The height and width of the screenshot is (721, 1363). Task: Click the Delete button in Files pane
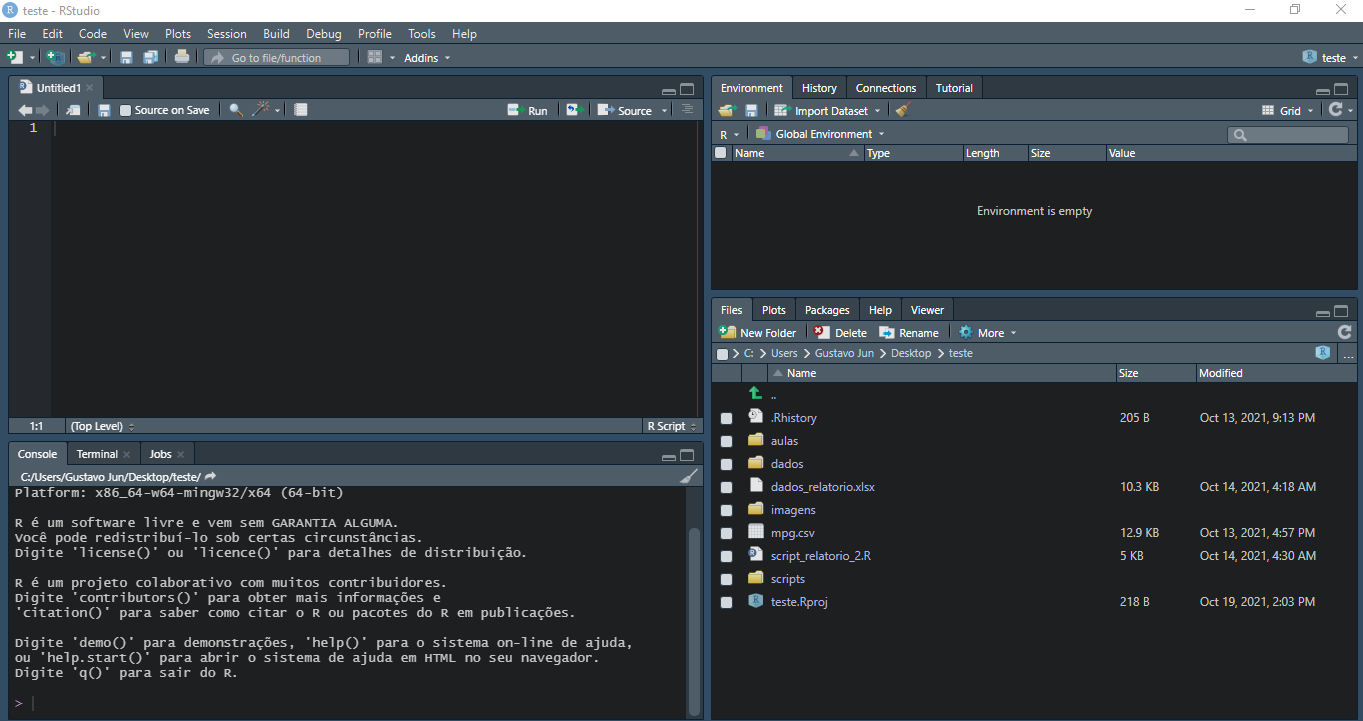click(840, 333)
